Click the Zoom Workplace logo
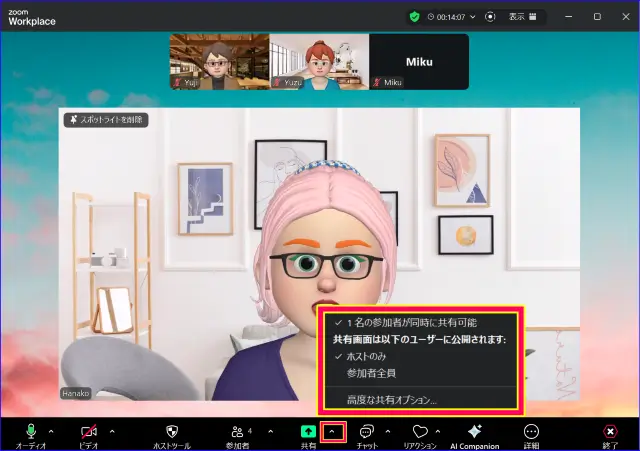The image size is (640, 451). point(32,18)
